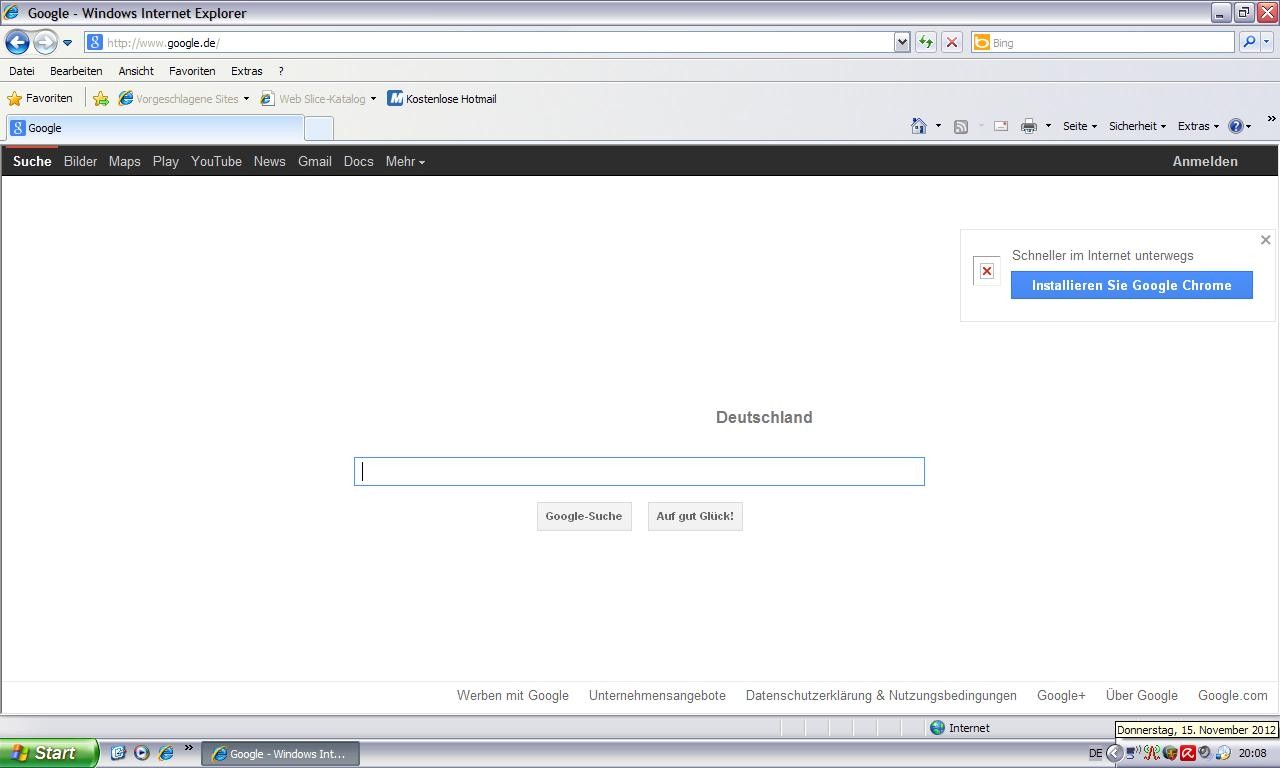Open the Extras command bar menu
Image resolution: width=1280 pixels, height=768 pixels.
click(1198, 126)
